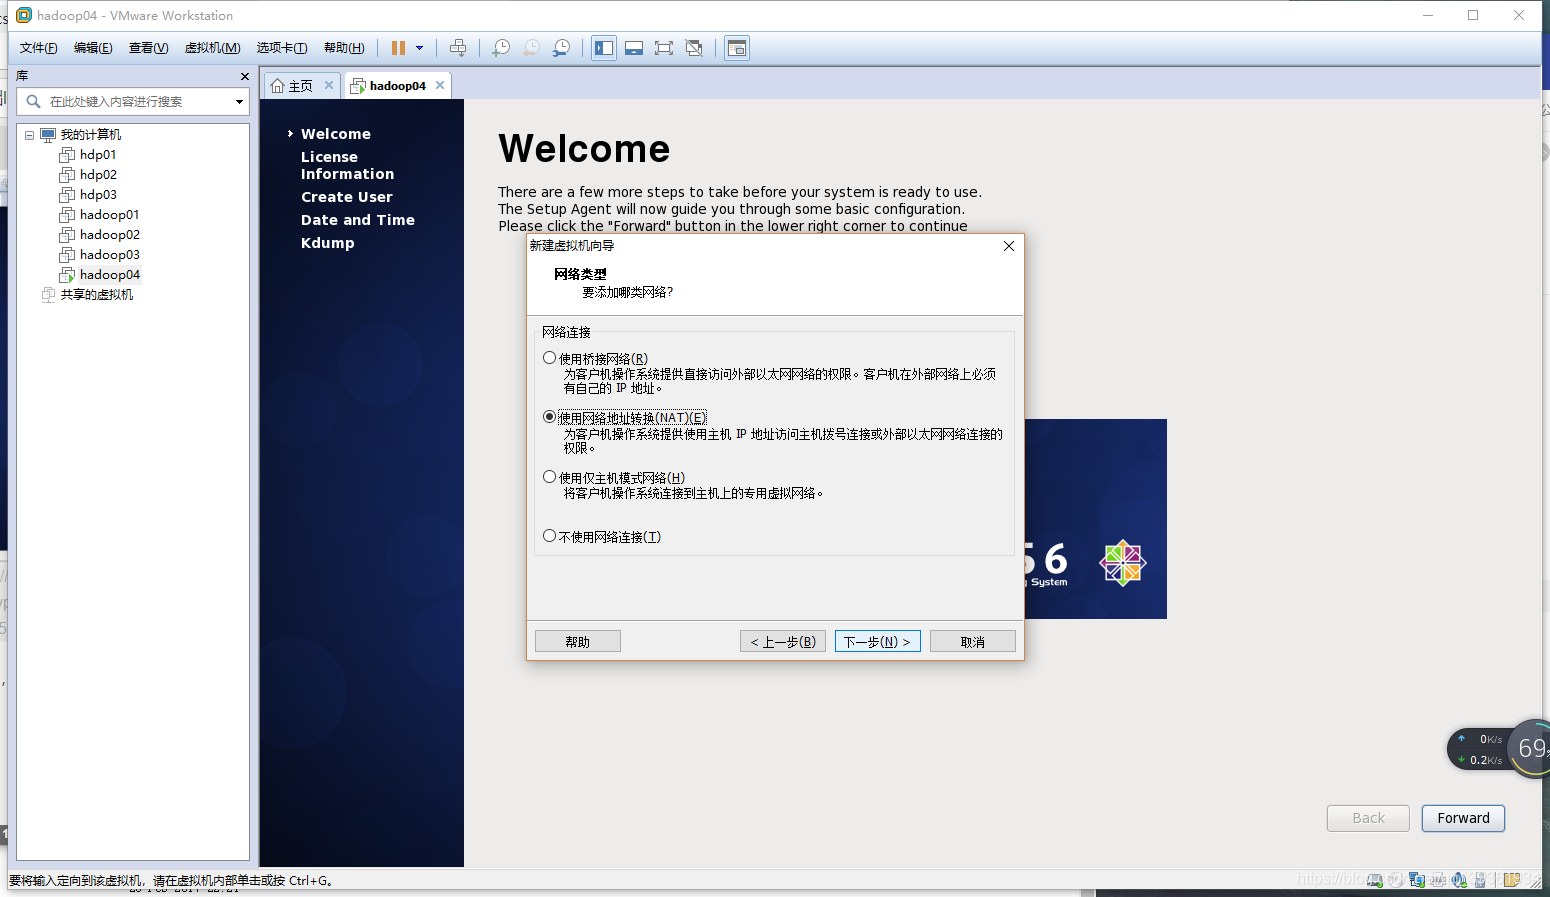The image size is (1550, 897).
Task: Select hadoop02 in the library tree
Action: pos(109,235)
